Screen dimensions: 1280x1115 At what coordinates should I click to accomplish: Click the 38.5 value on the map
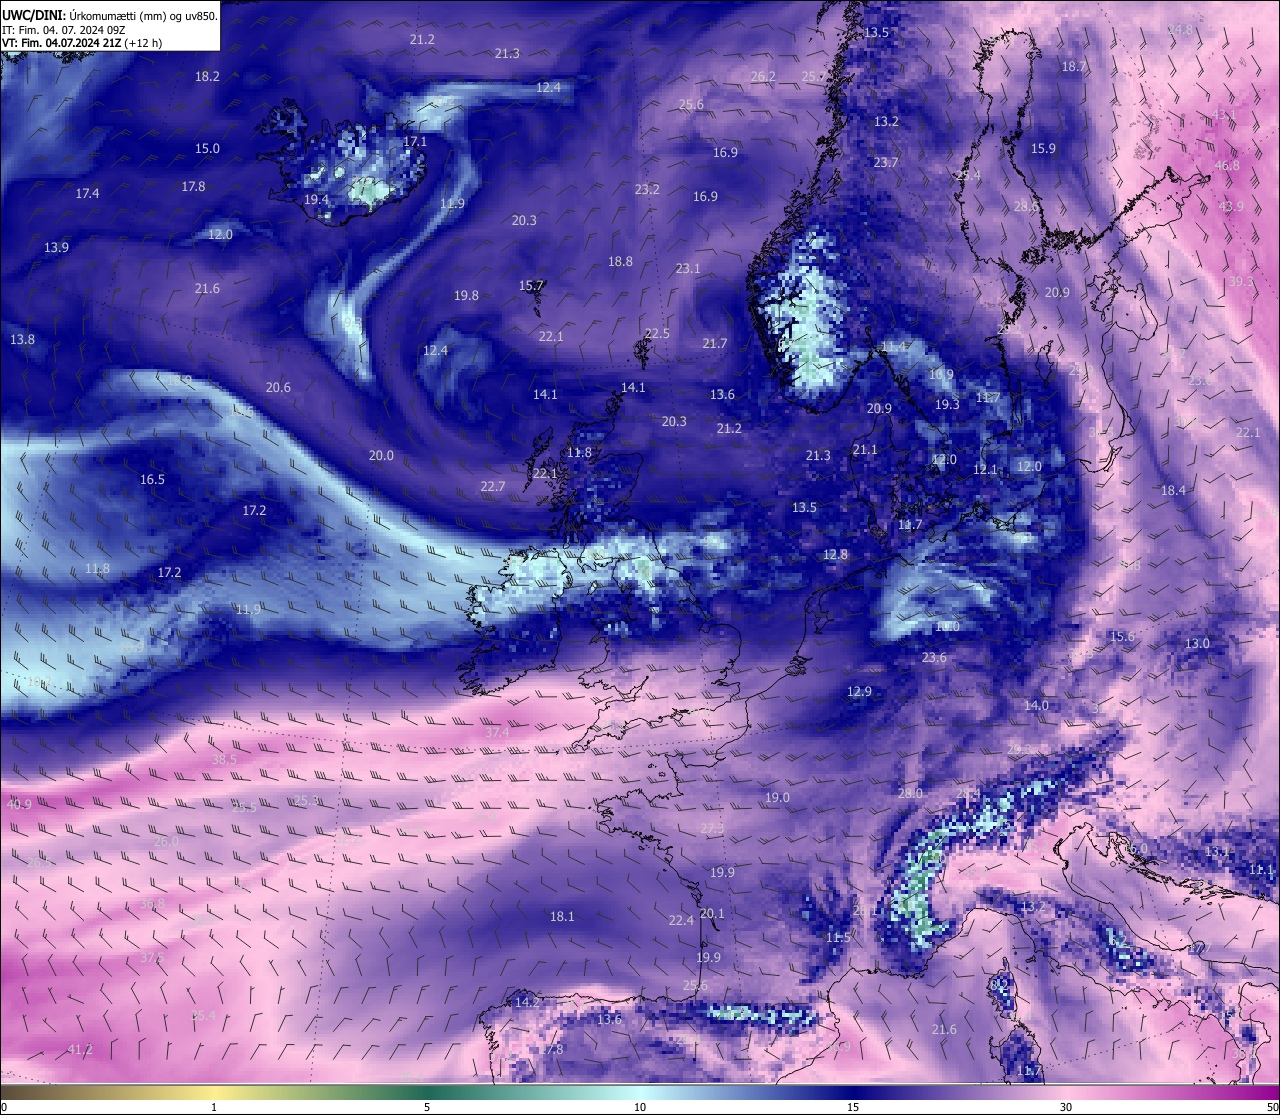pos(225,759)
